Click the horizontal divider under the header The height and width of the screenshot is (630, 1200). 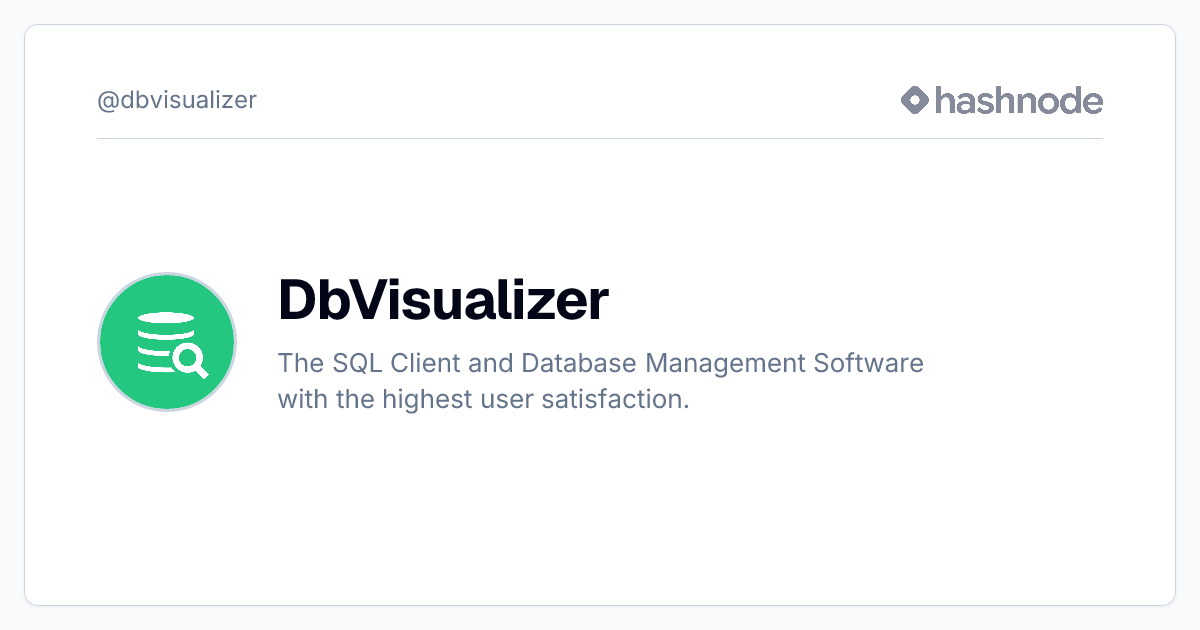pyautogui.click(x=600, y=138)
